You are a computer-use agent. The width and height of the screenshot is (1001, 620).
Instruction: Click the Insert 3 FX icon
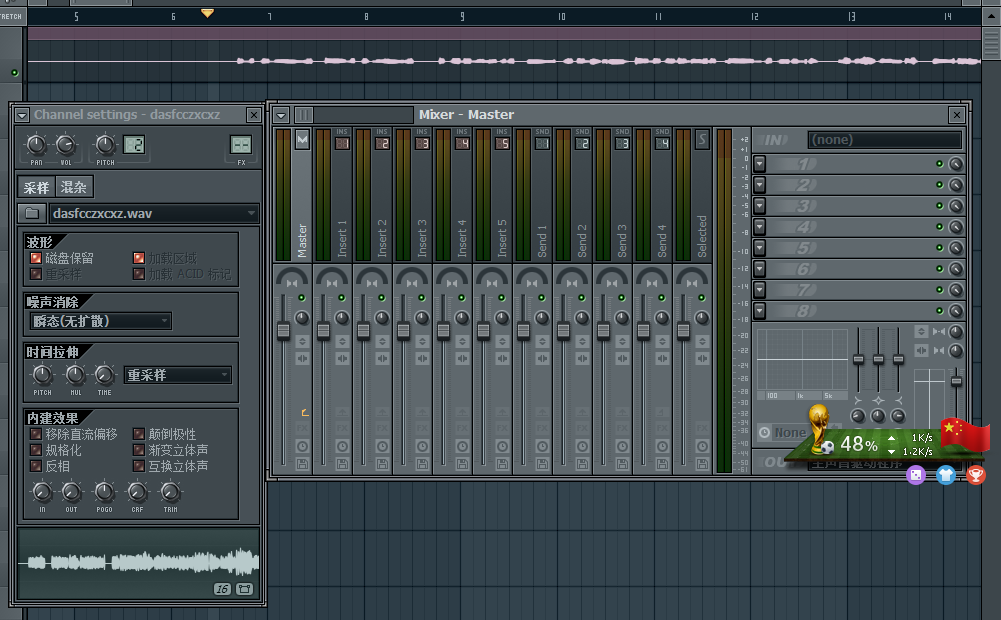pyautogui.click(x=423, y=428)
